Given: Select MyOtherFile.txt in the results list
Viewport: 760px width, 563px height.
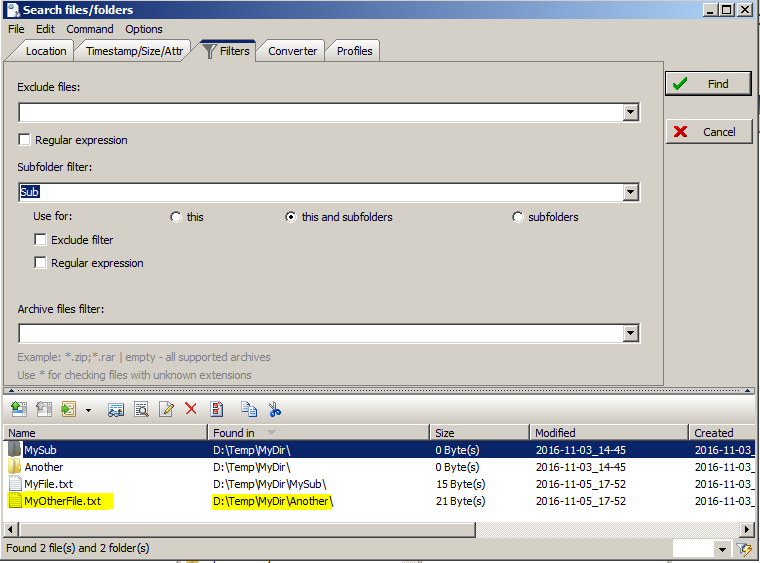Looking at the screenshot, I should pos(62,501).
